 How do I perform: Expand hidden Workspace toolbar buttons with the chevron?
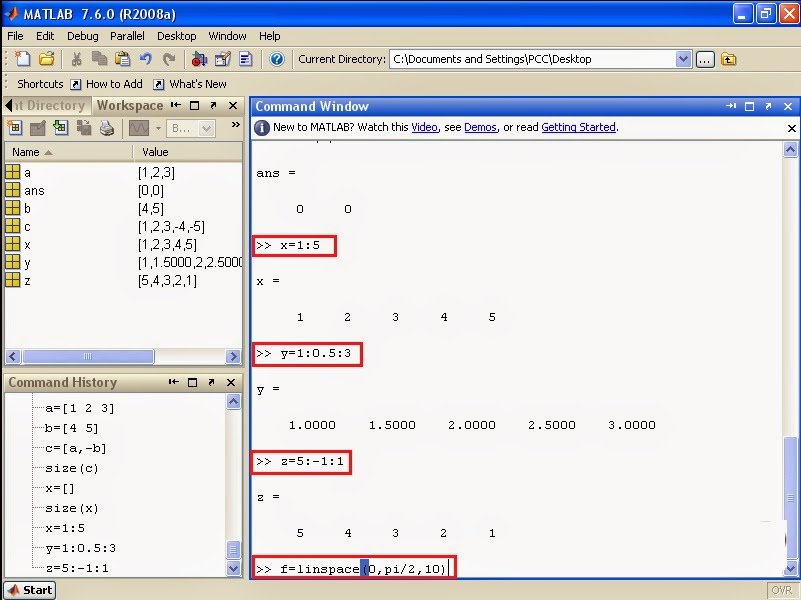(x=234, y=126)
